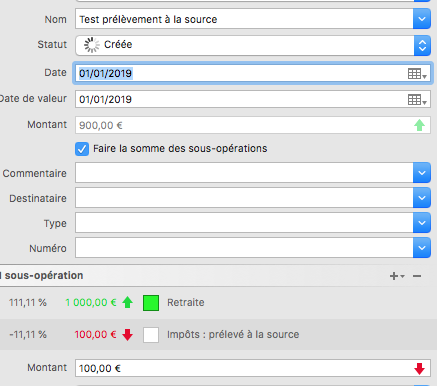Open the Destinataire dropdown
Viewport: 437px width, 386px height.
[422, 198]
